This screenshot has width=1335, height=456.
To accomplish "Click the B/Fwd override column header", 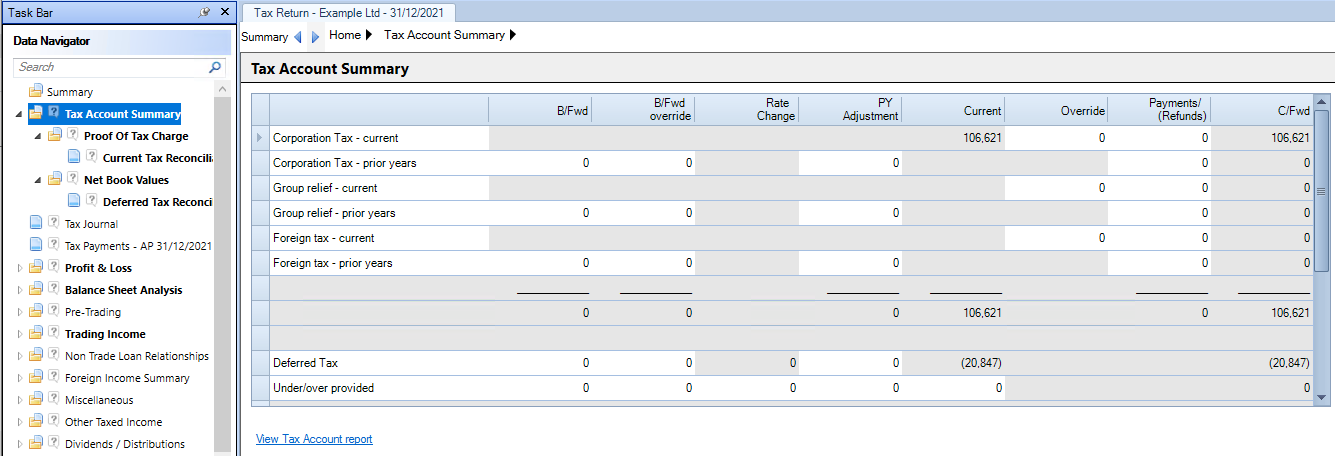I will pos(643,110).
